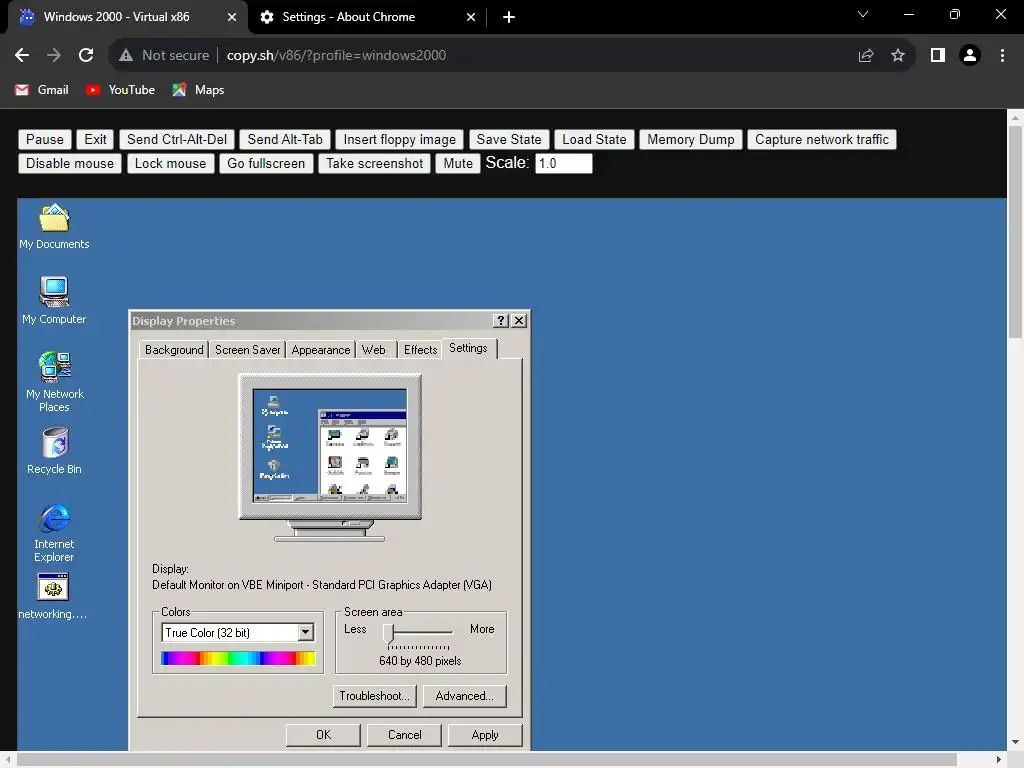
Task: Click Send Alt-Tab
Action: click(285, 140)
